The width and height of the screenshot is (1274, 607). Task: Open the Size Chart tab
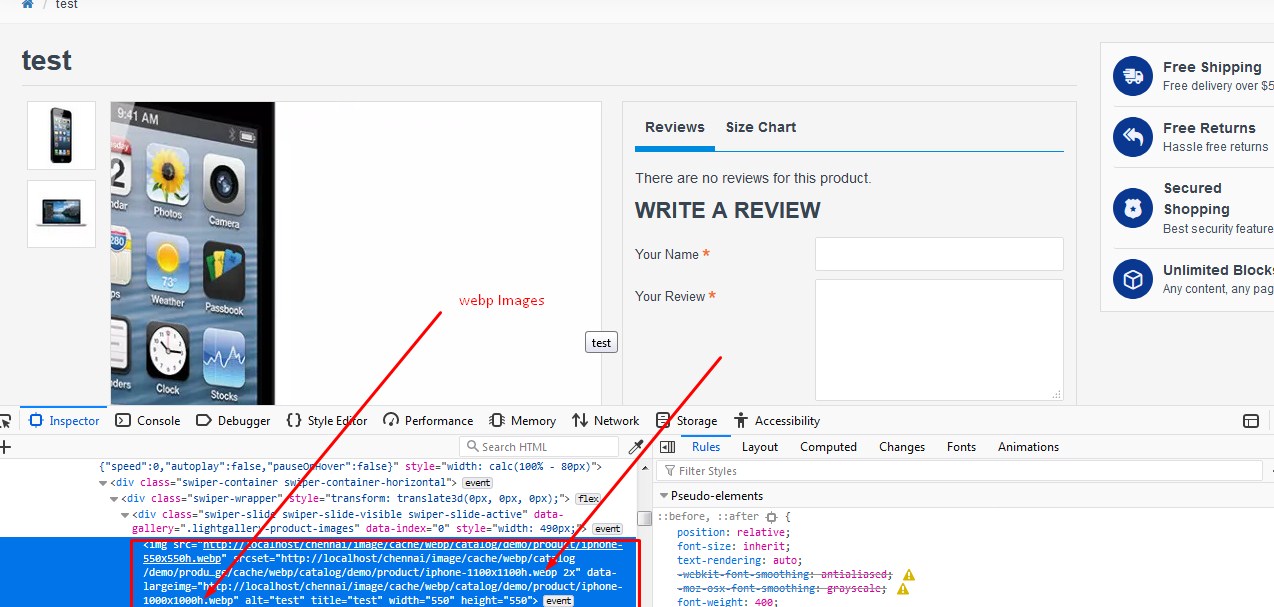[x=761, y=128]
